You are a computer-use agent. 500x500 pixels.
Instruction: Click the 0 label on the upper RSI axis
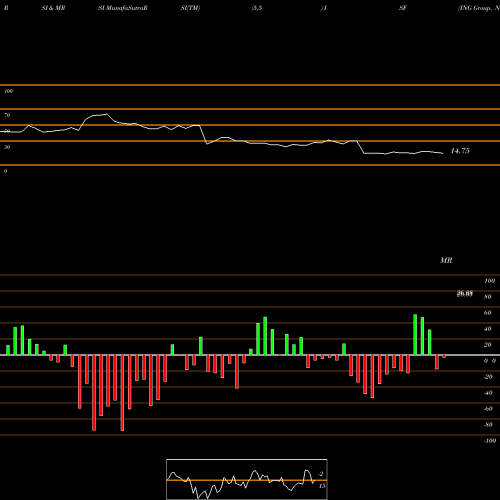tap(5, 171)
